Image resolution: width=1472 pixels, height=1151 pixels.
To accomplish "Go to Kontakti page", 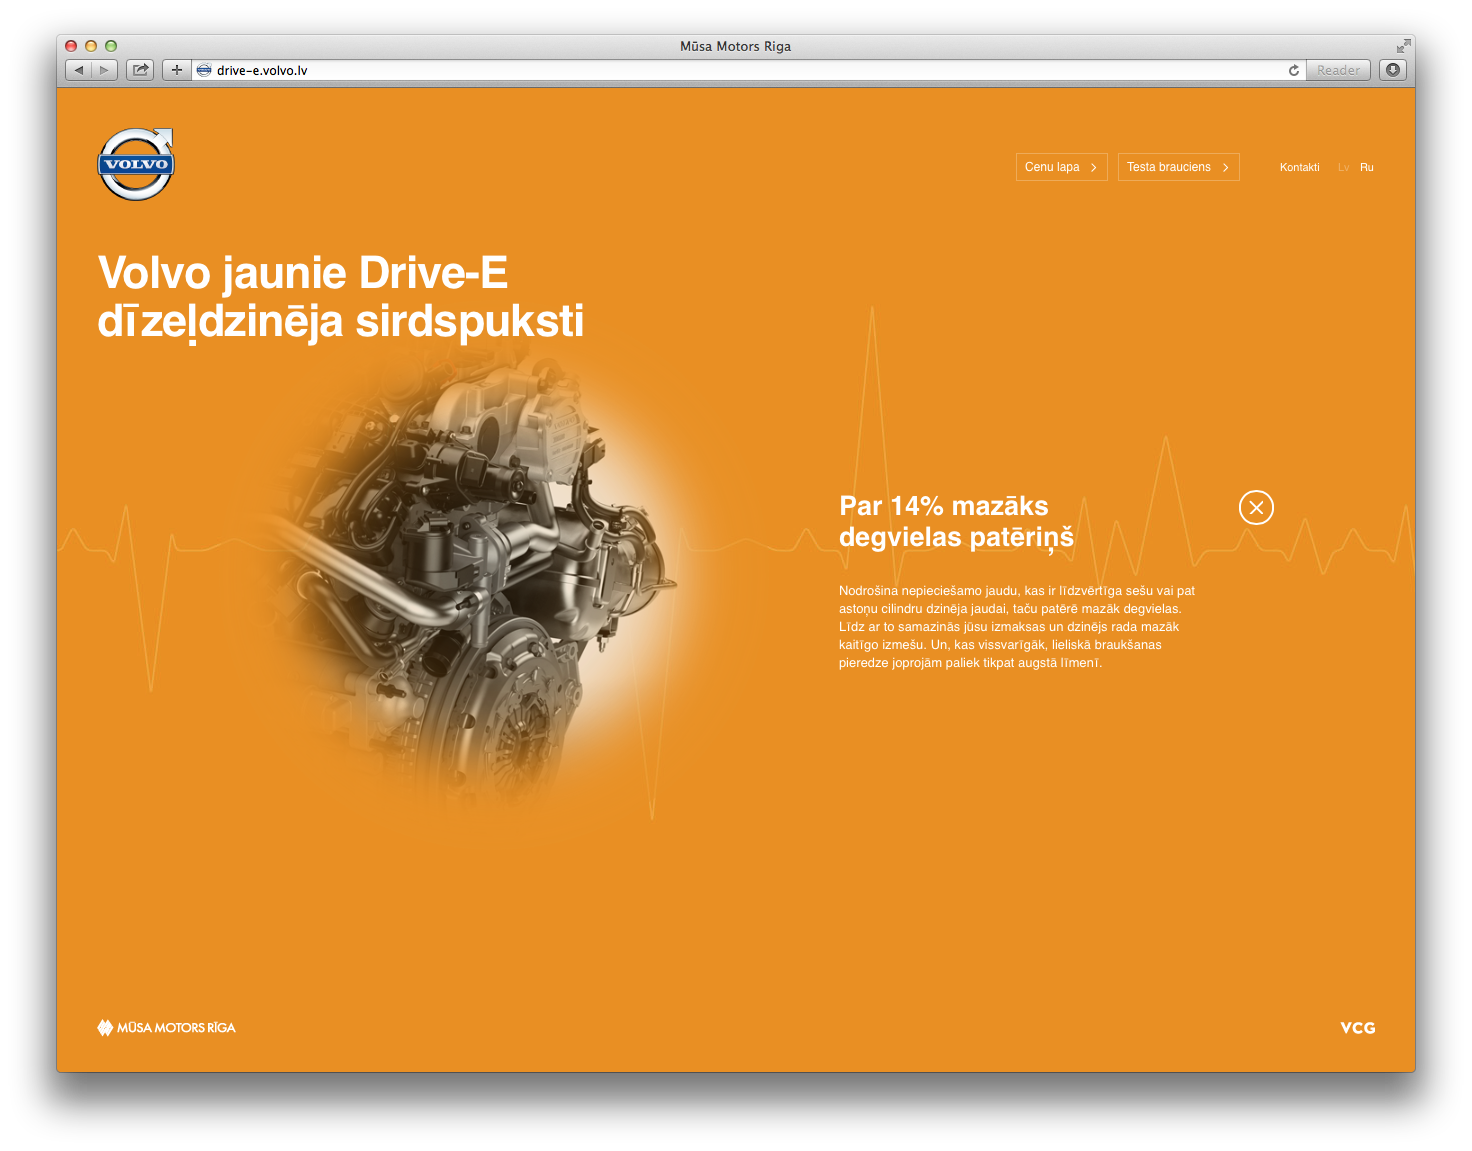I will (x=1299, y=167).
